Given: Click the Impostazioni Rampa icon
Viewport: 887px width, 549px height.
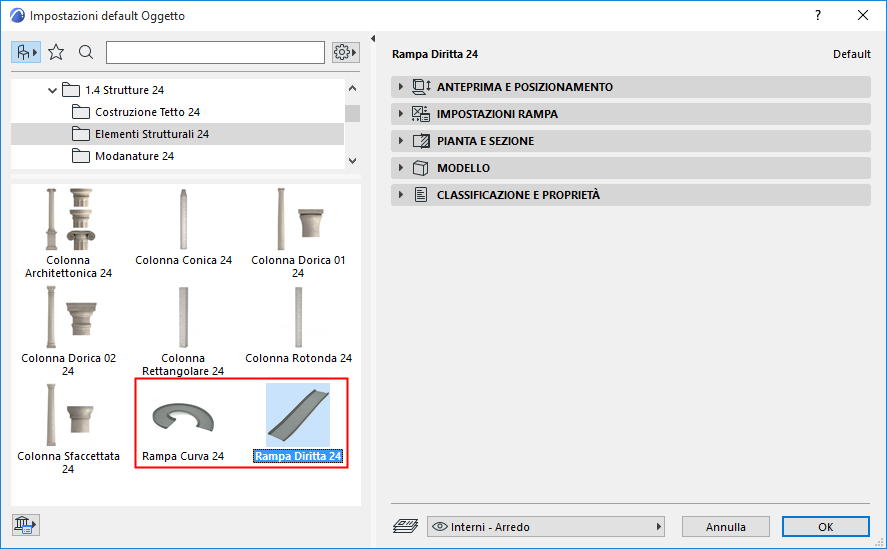Looking at the screenshot, I should [x=421, y=114].
